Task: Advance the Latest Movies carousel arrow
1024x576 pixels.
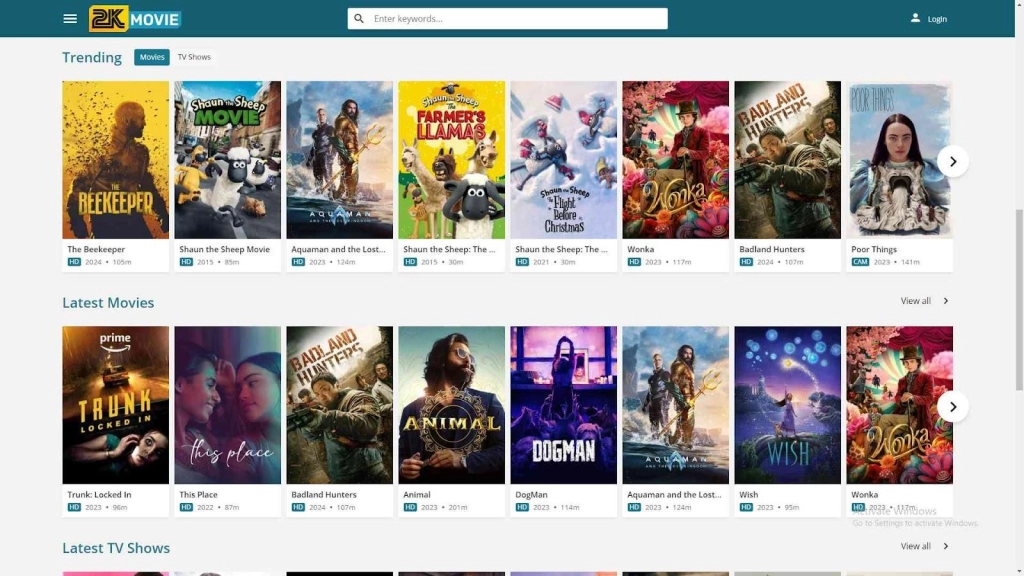Action: coord(953,407)
